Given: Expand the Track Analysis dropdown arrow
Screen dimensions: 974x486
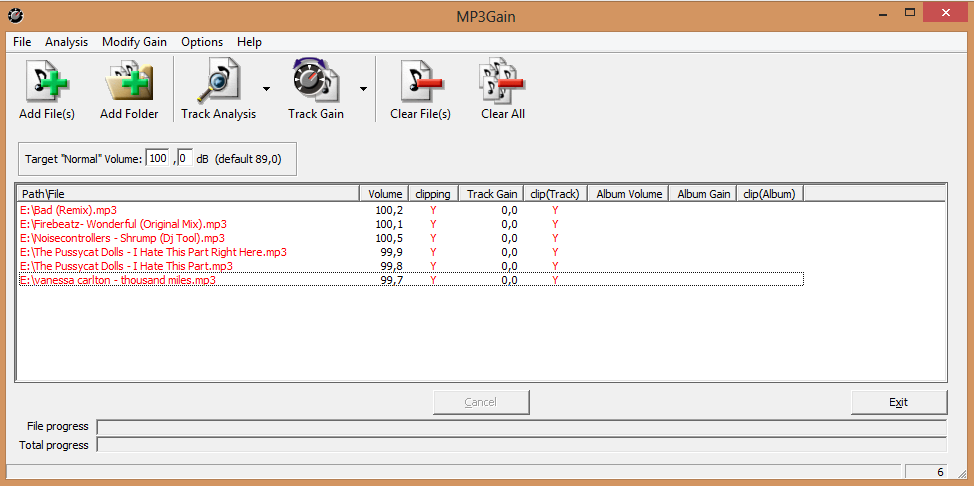Looking at the screenshot, I should 266,89.
